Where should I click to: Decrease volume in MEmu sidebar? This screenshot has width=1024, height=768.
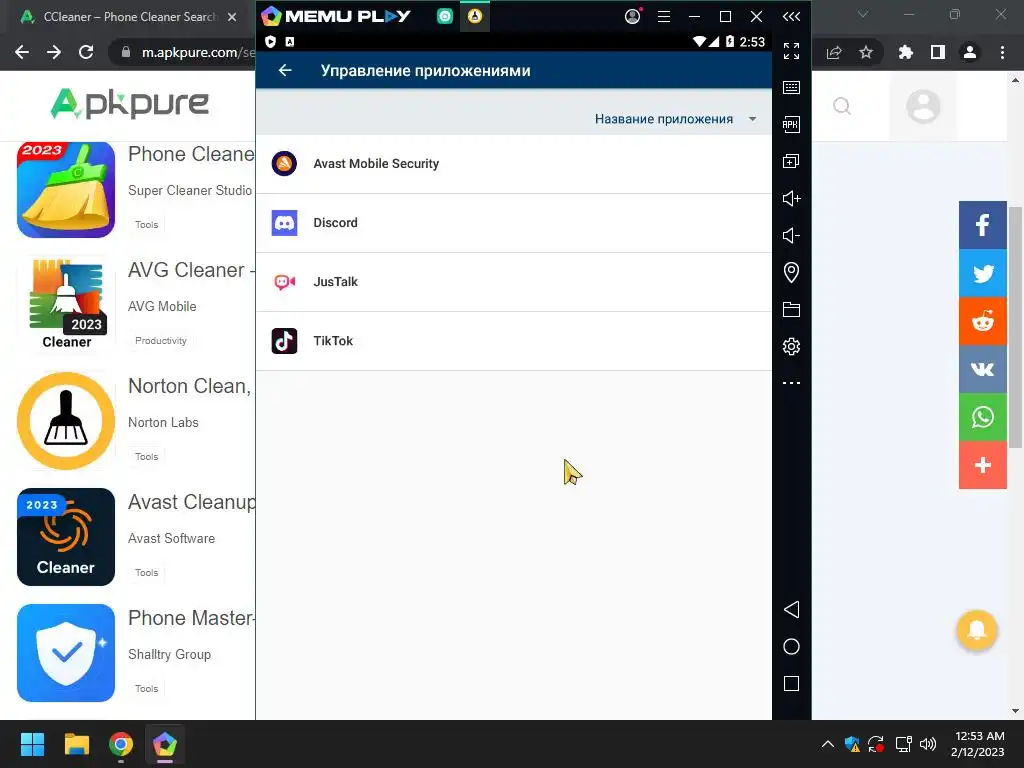792,235
